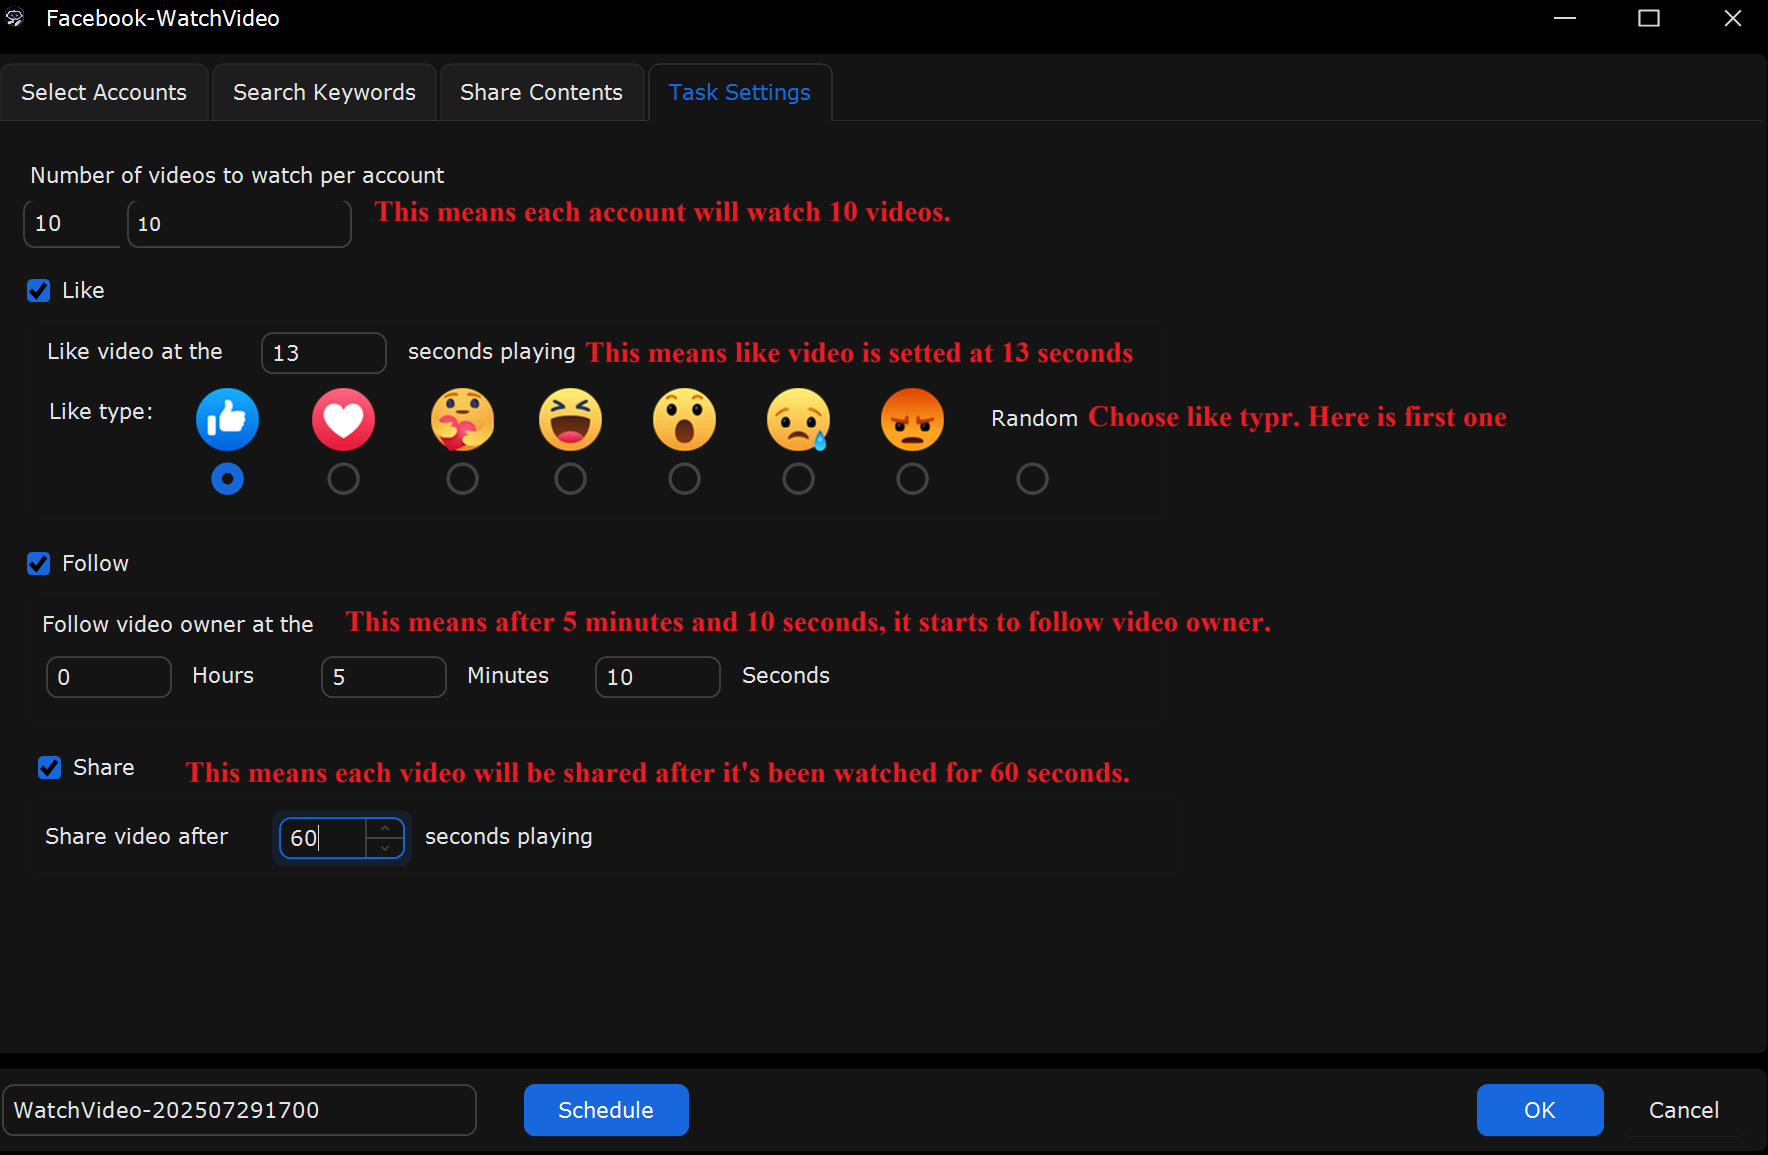
Task: Select the Angry reaction emoji
Action: click(912, 419)
